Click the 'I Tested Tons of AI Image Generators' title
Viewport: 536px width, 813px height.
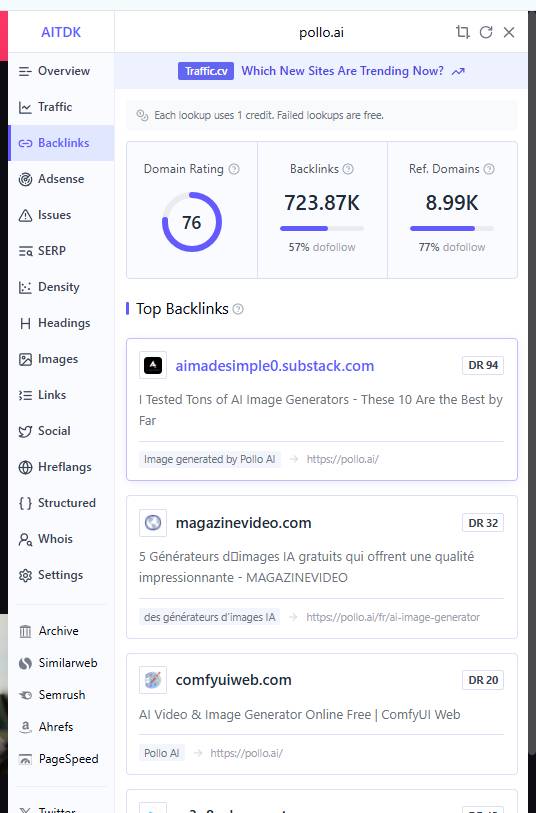[x=321, y=410]
